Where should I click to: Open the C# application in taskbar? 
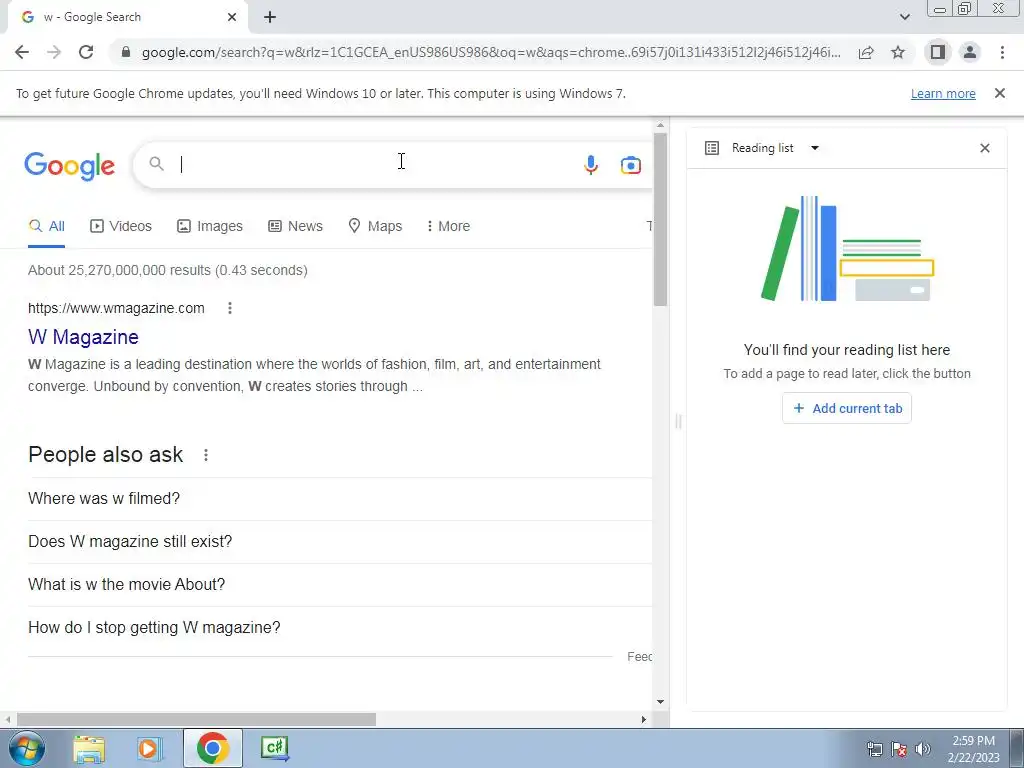point(275,748)
